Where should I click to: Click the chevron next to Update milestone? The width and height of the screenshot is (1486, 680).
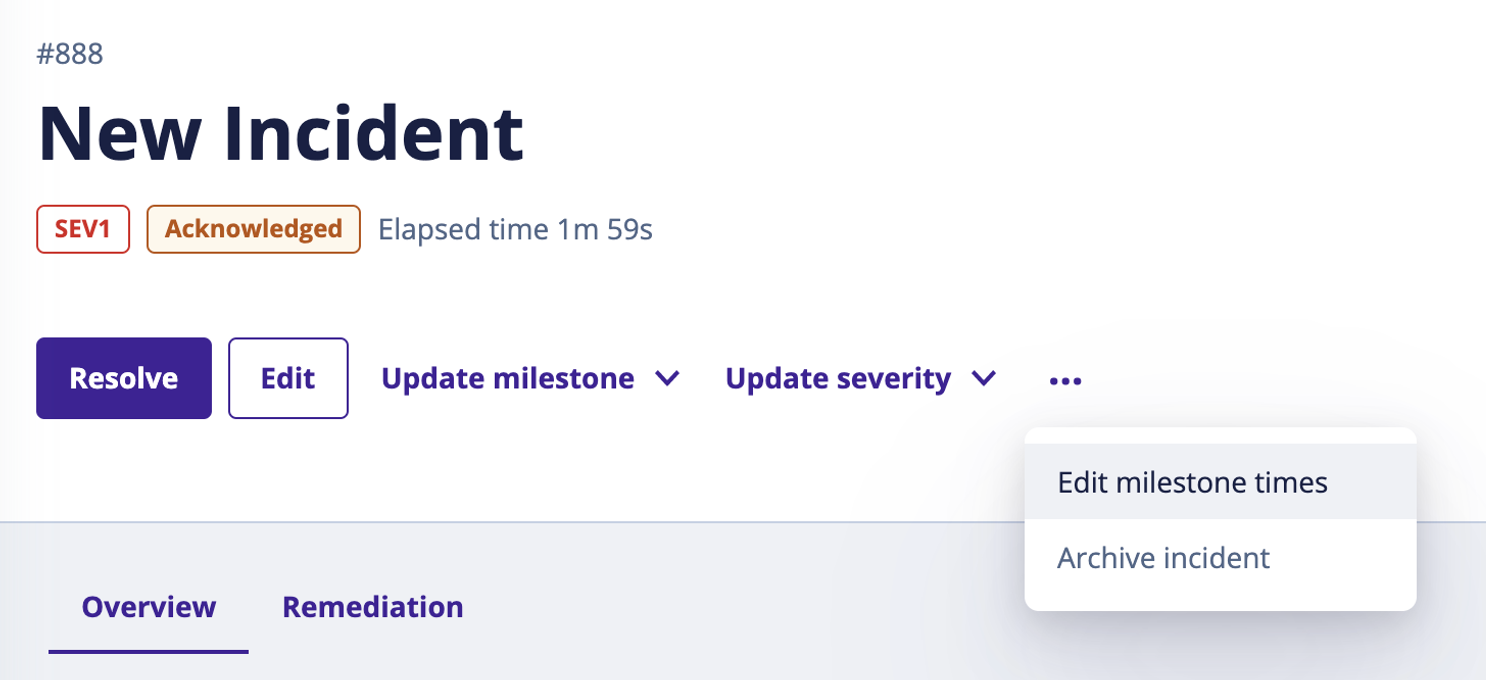point(667,379)
